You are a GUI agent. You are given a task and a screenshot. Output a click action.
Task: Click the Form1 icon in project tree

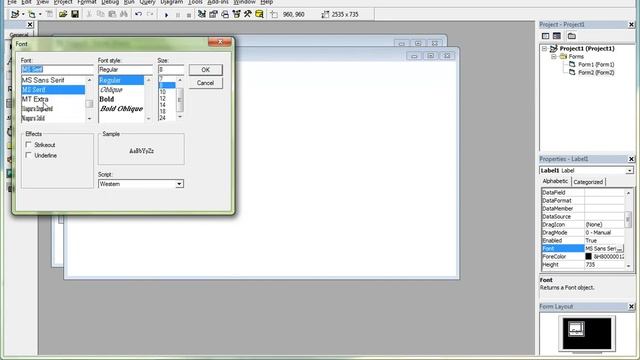[572, 64]
